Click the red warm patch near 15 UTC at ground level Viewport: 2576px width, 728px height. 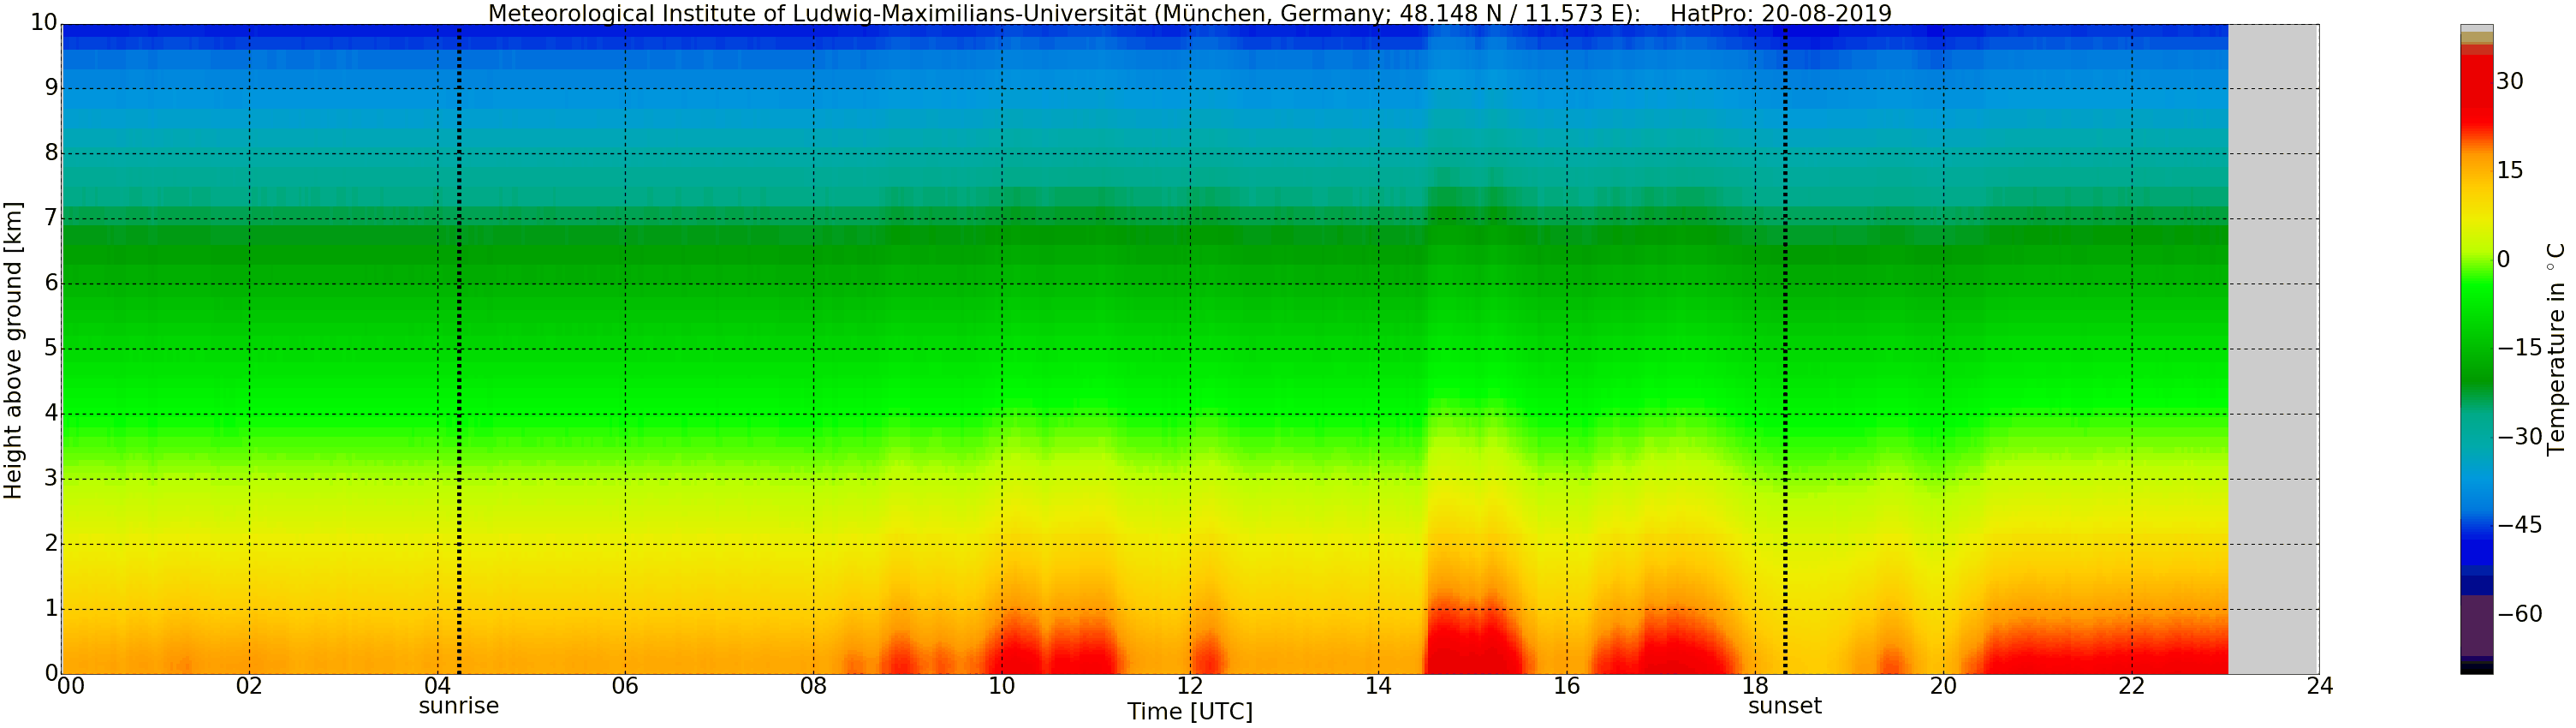1470,640
